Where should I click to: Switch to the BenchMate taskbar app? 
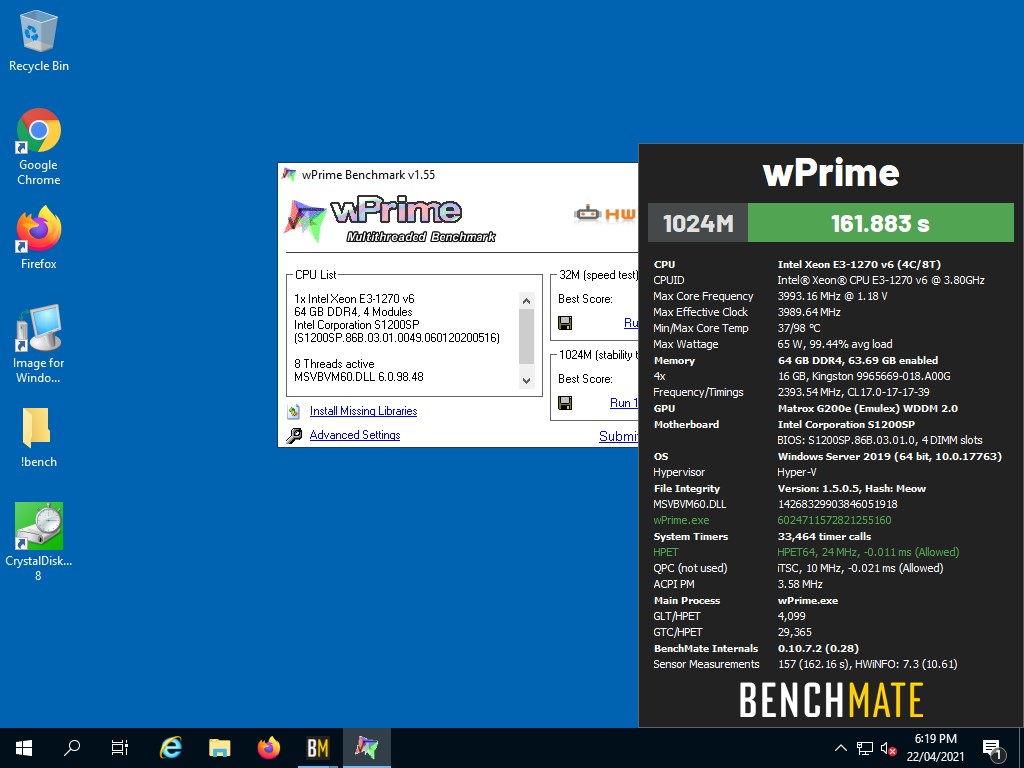click(317, 748)
